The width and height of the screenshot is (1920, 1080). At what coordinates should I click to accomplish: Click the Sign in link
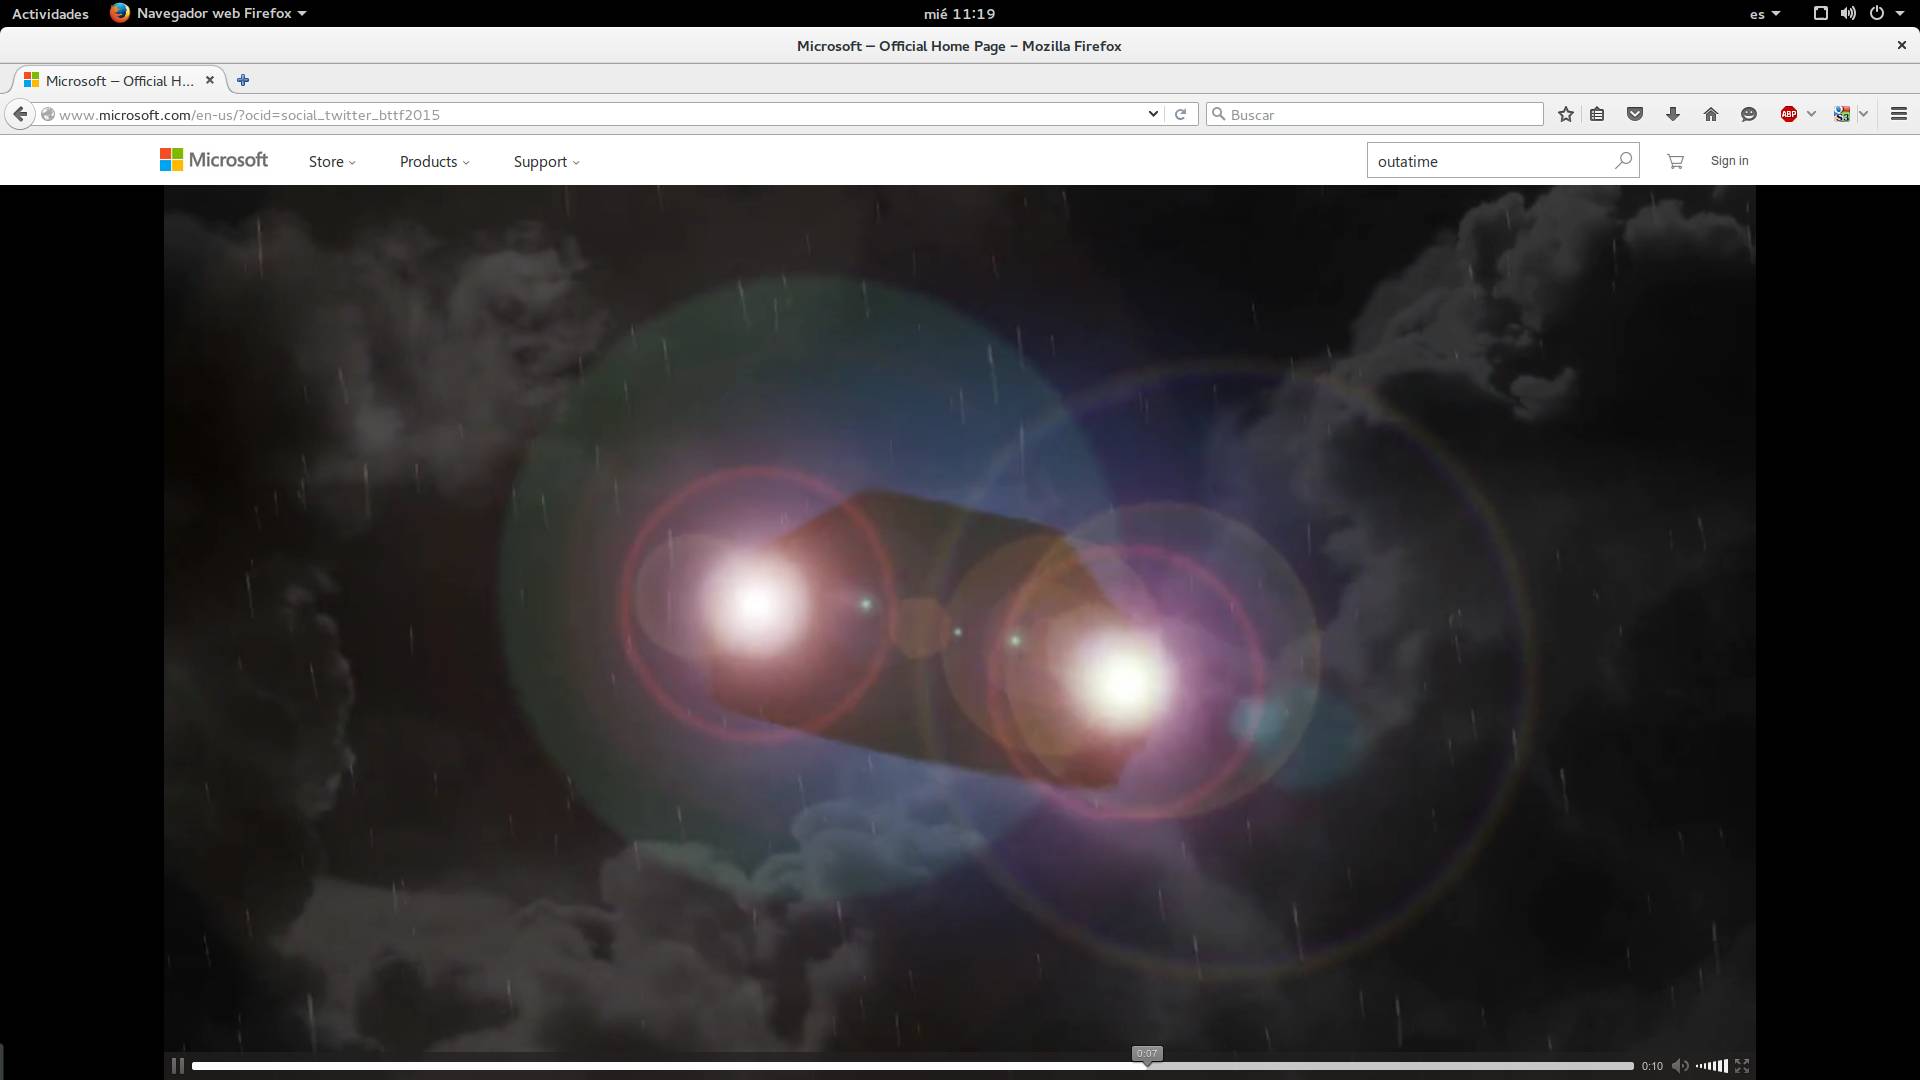1729,161
